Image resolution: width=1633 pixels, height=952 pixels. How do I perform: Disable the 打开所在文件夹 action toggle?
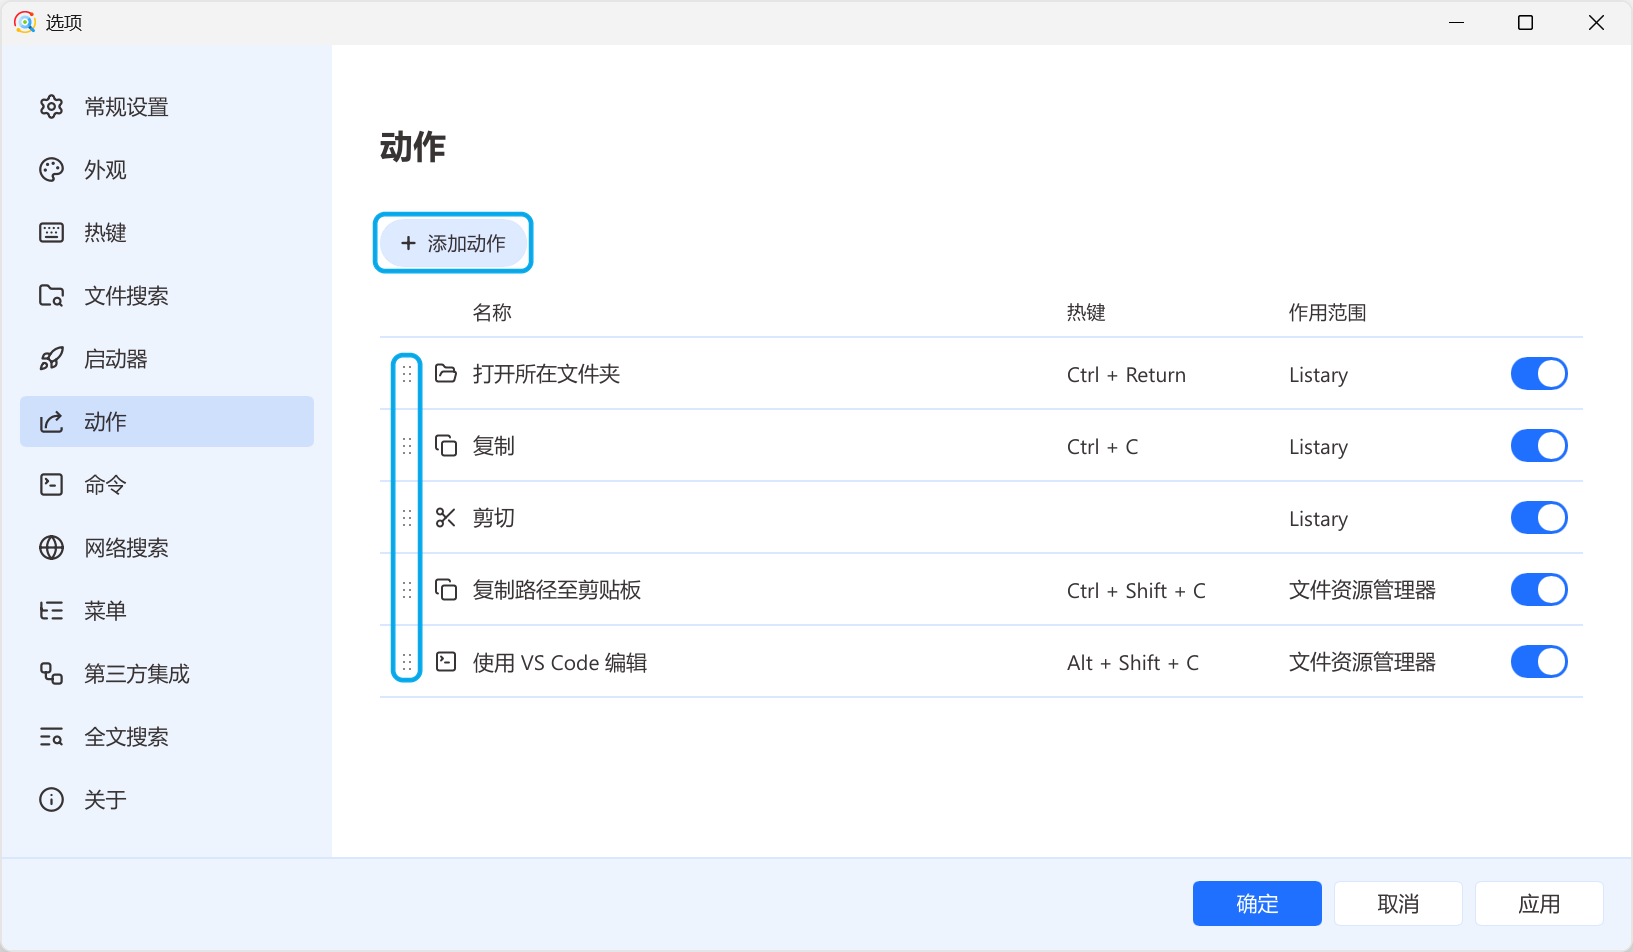(1539, 374)
